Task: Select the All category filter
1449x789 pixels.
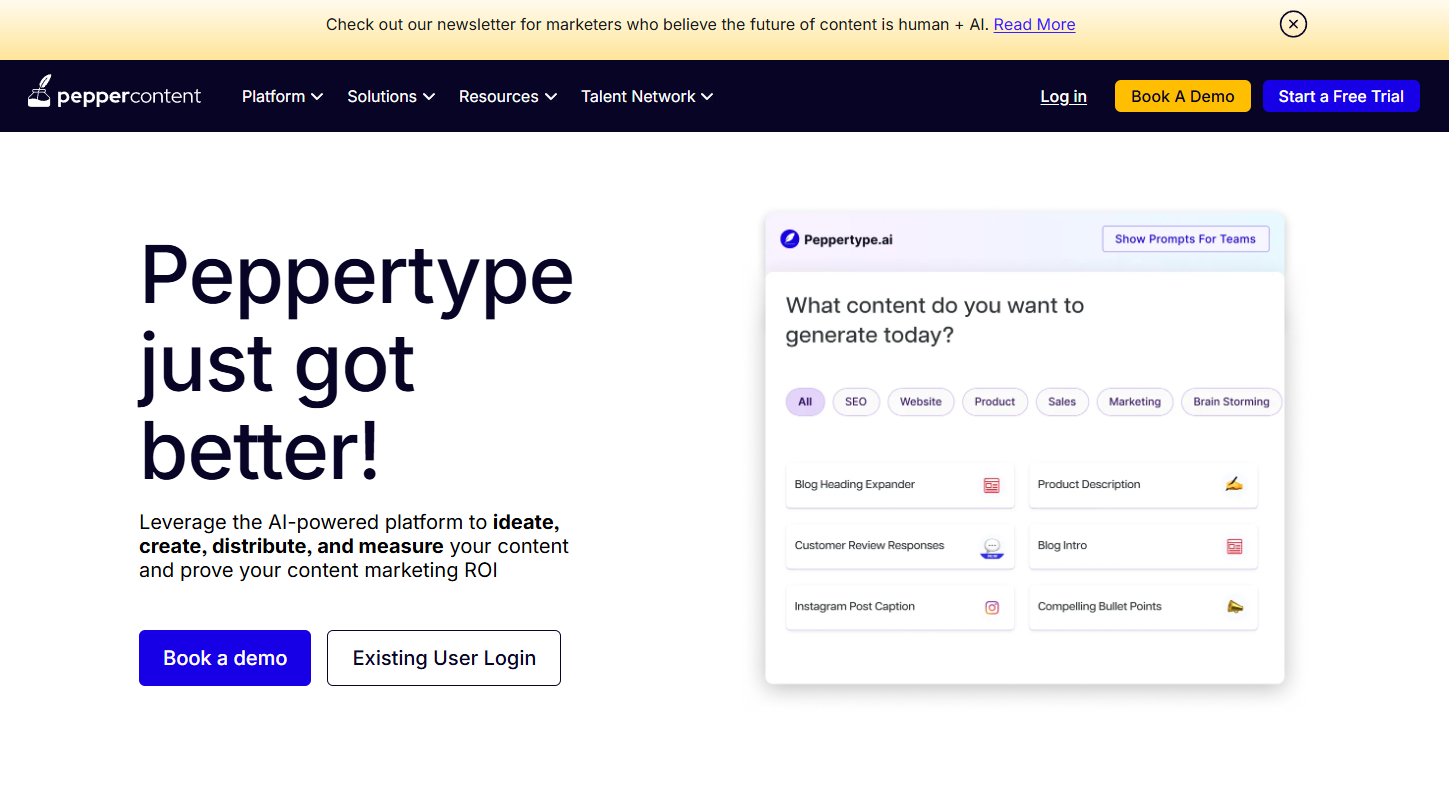Action: point(805,402)
